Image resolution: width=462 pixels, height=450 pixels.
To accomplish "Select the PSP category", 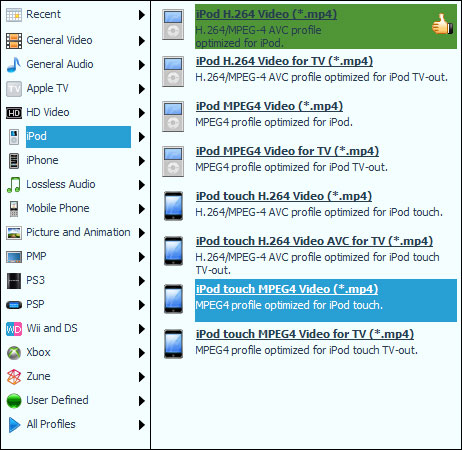I will [x=35, y=304].
